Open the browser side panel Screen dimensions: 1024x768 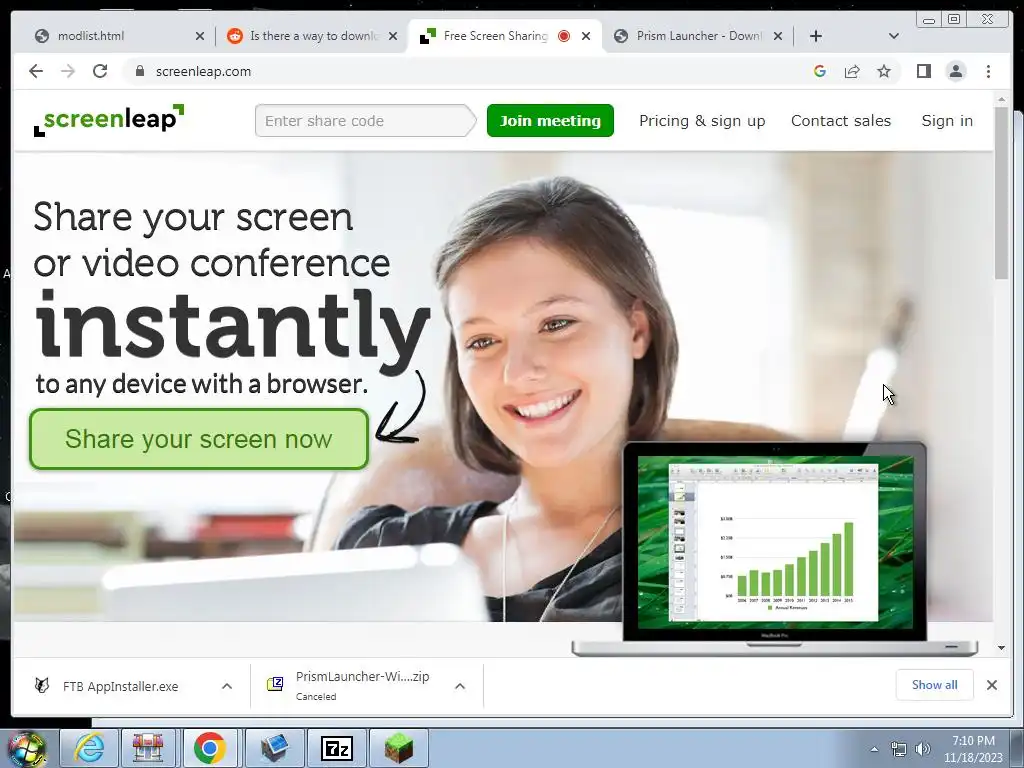[923, 71]
